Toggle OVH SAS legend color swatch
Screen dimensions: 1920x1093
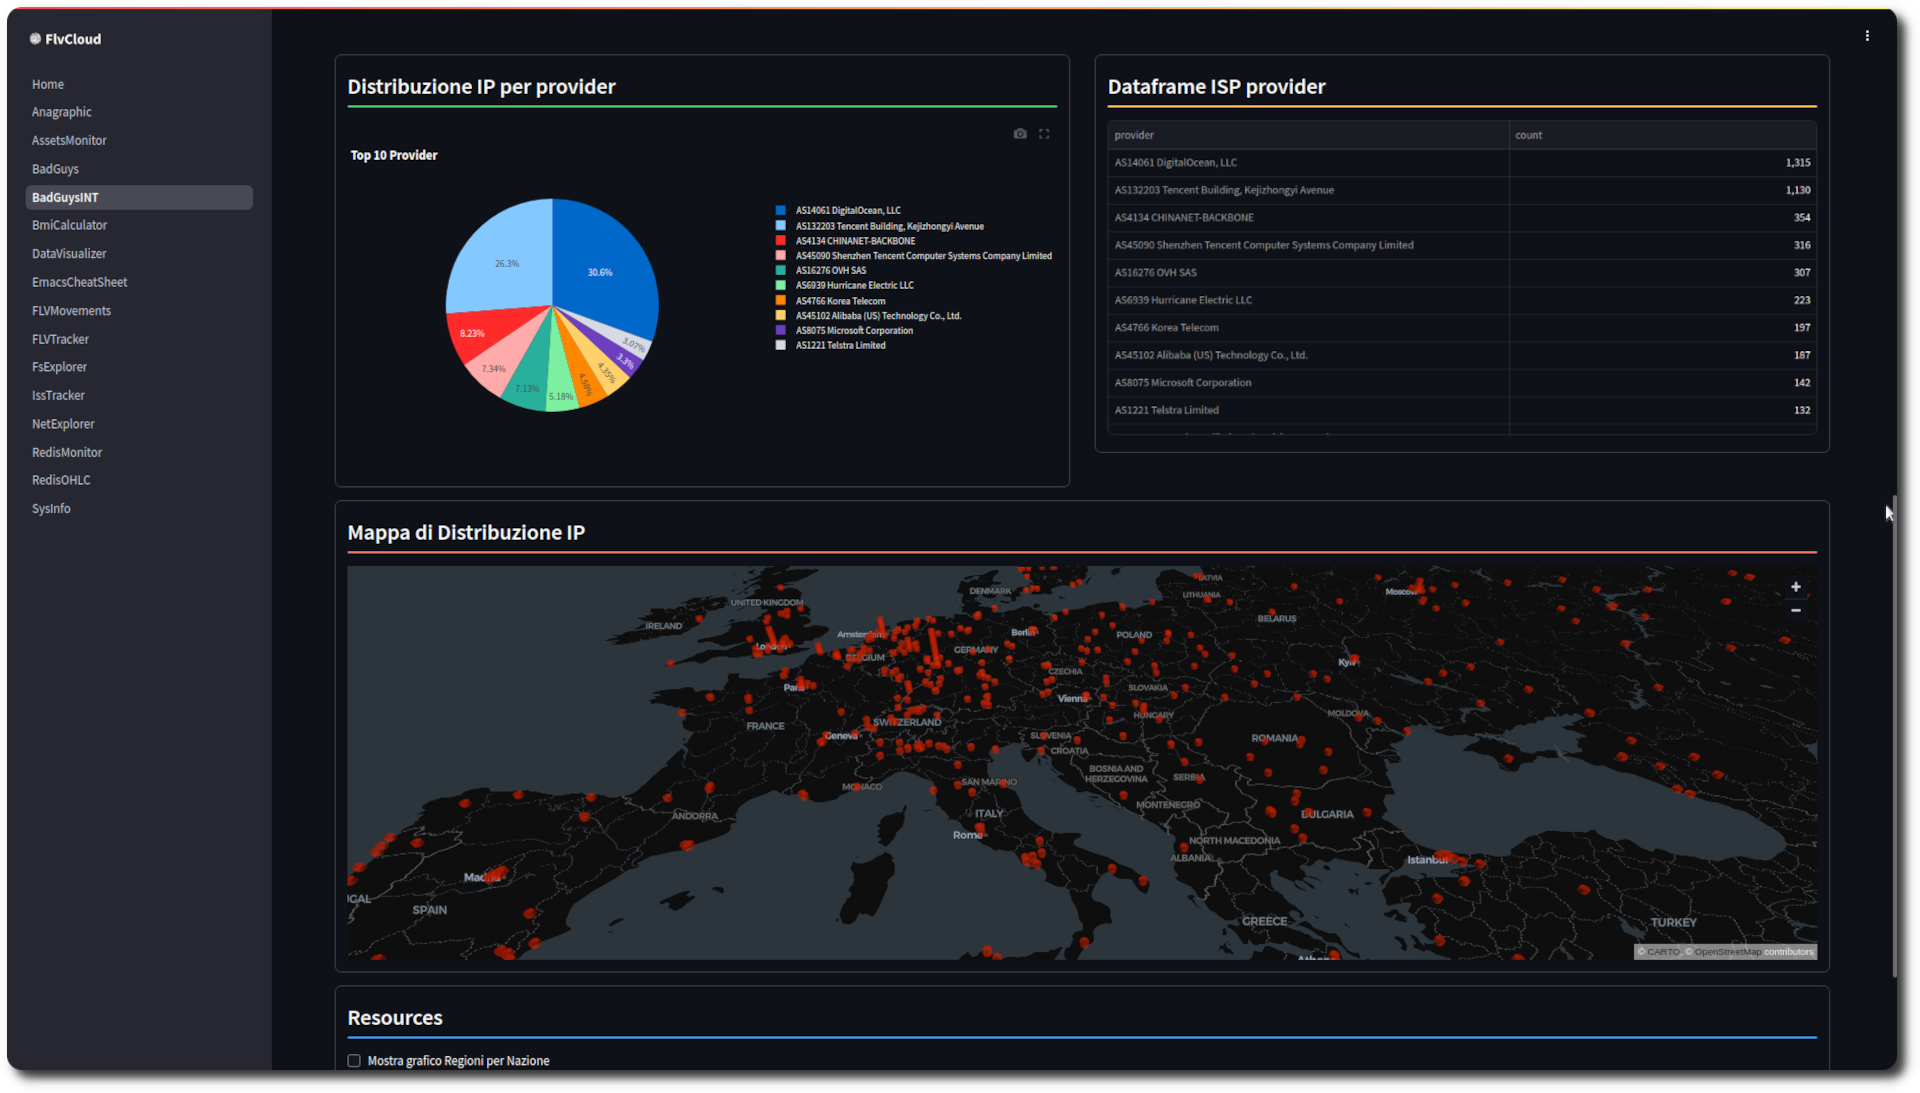(781, 270)
